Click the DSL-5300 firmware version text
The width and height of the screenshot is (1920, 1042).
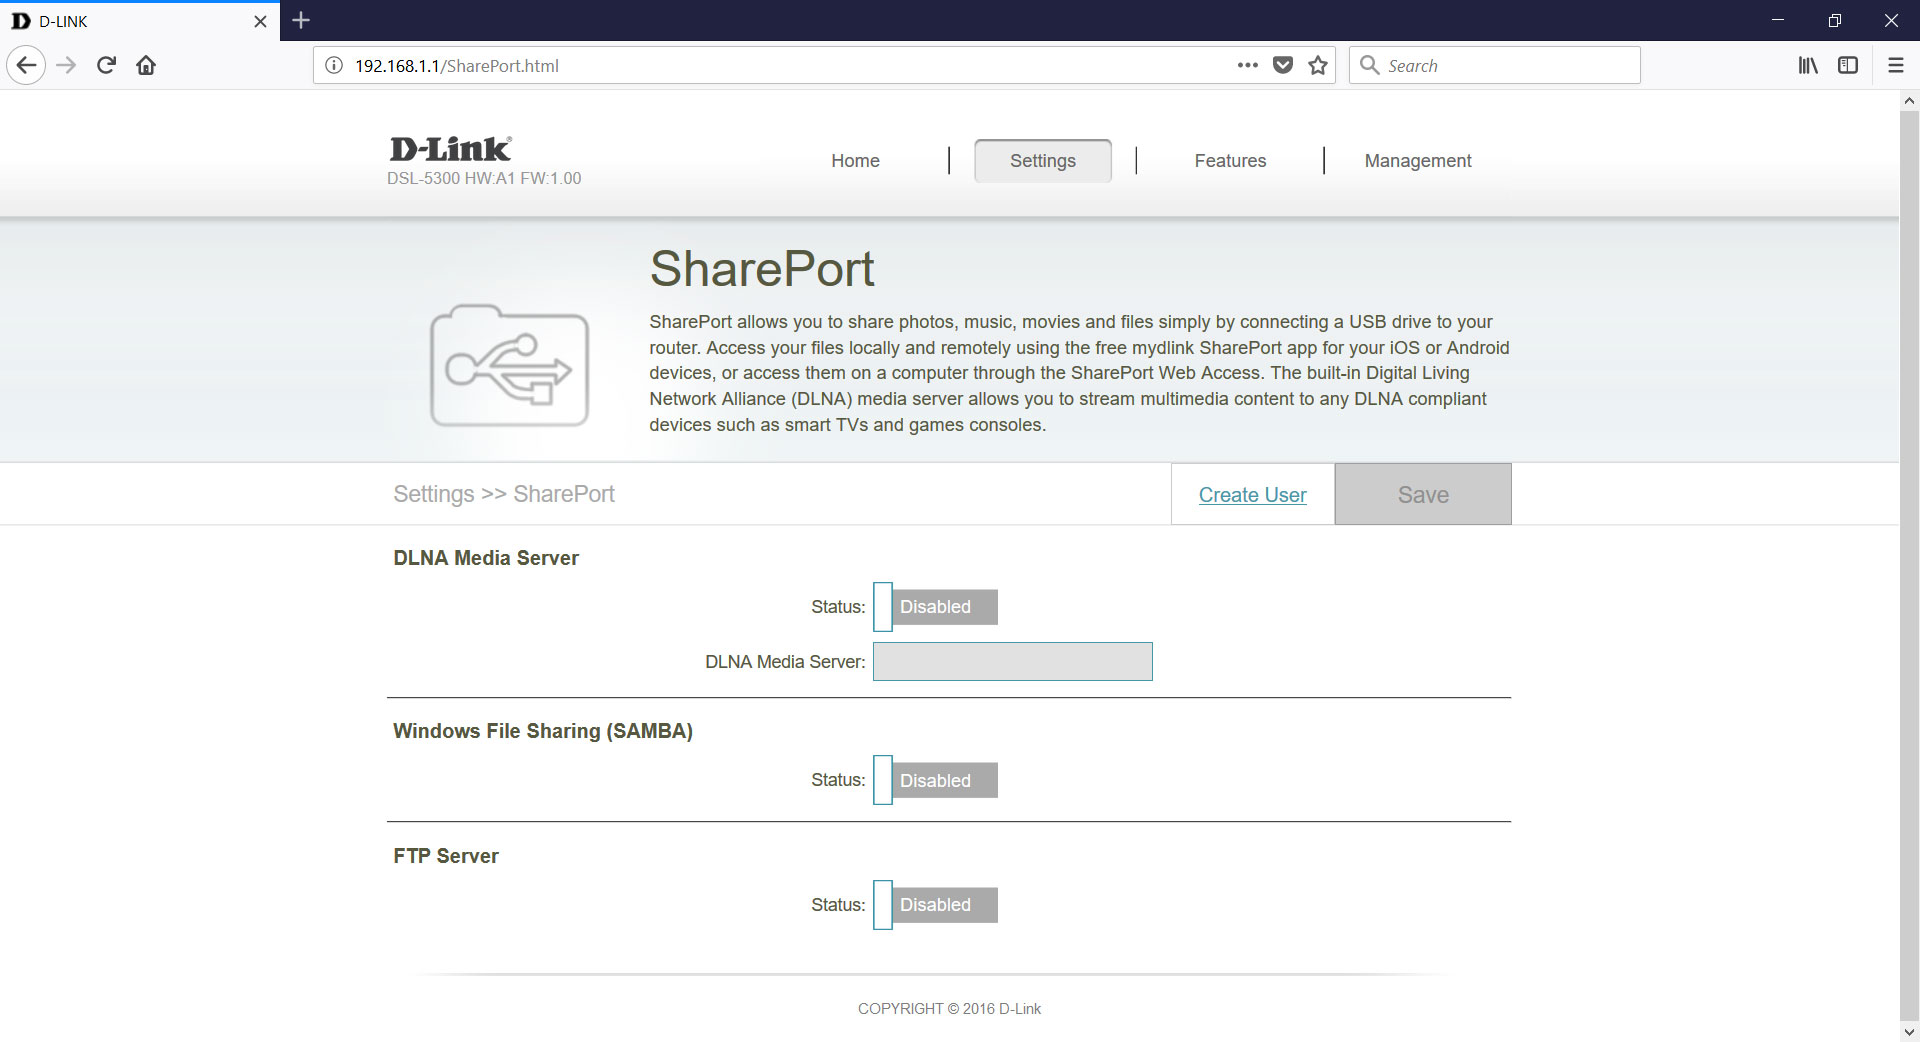coord(484,178)
